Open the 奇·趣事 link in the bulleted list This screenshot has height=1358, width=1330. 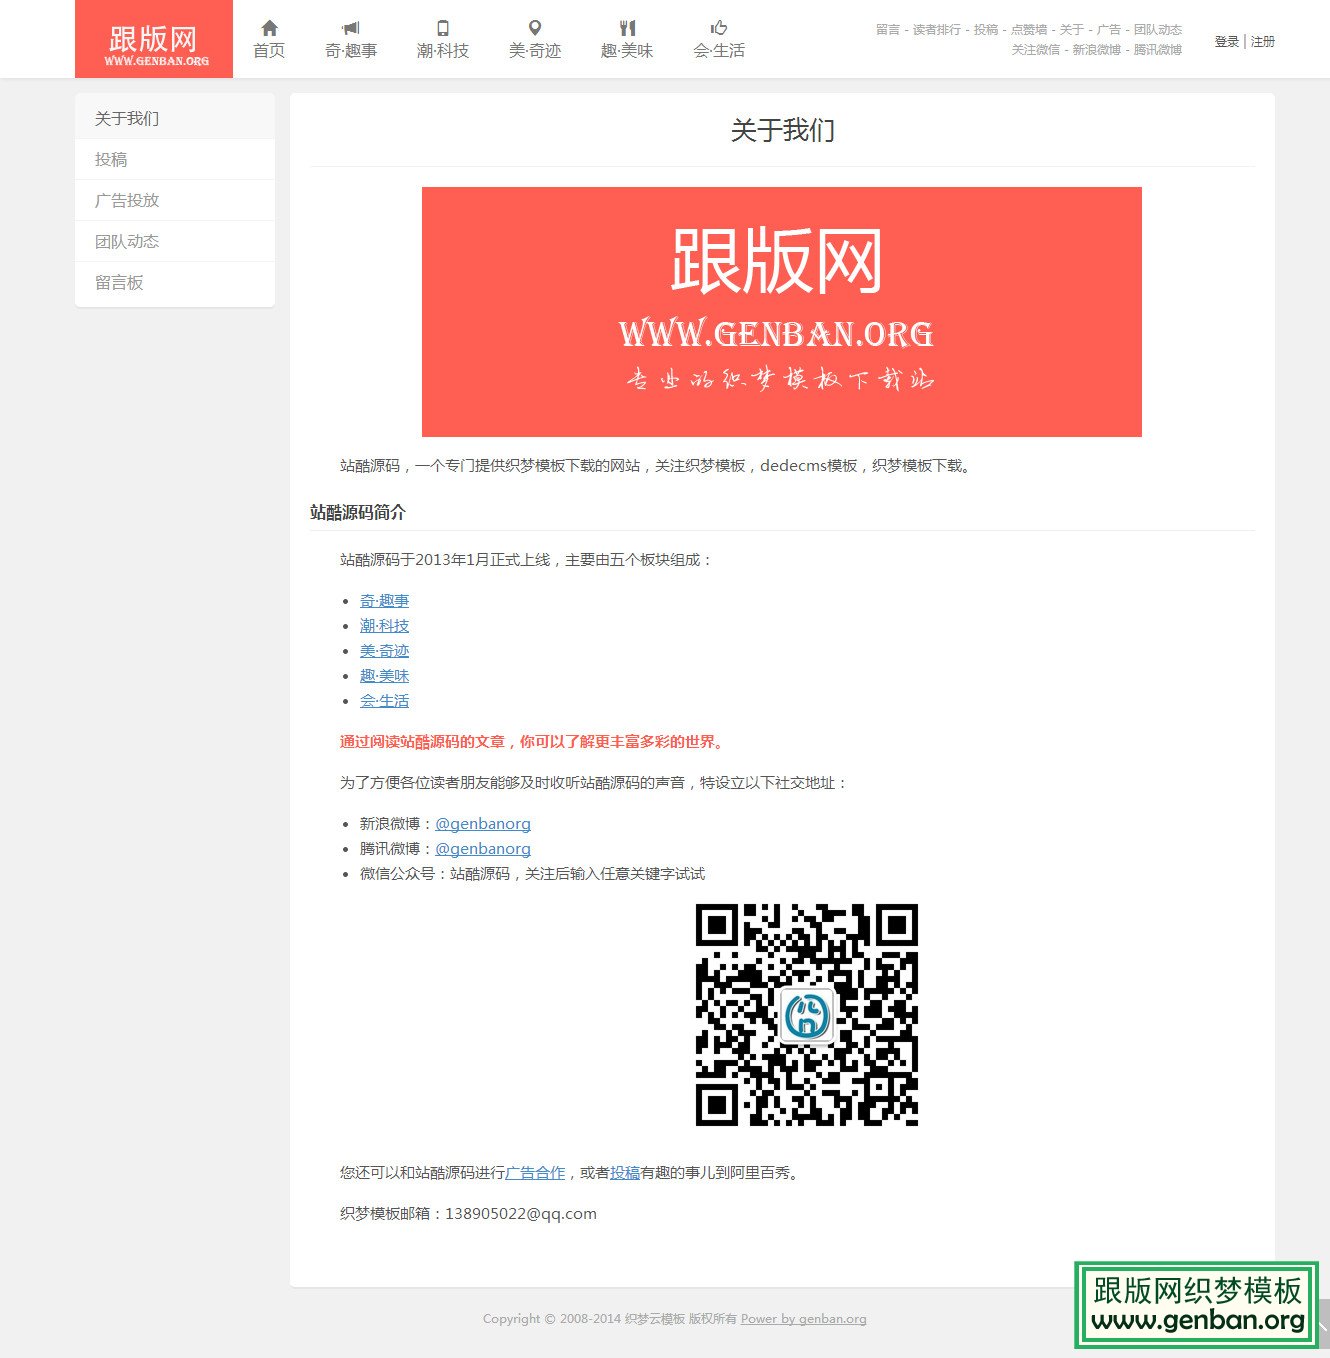(385, 601)
